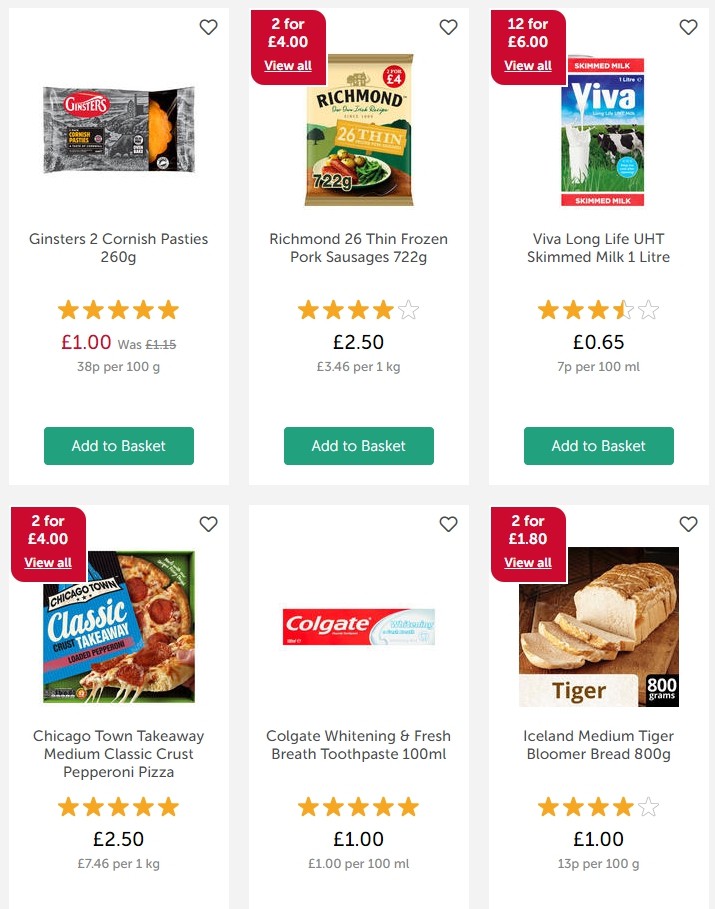Click the heart icon above Colgate toothpaste

coord(448,524)
